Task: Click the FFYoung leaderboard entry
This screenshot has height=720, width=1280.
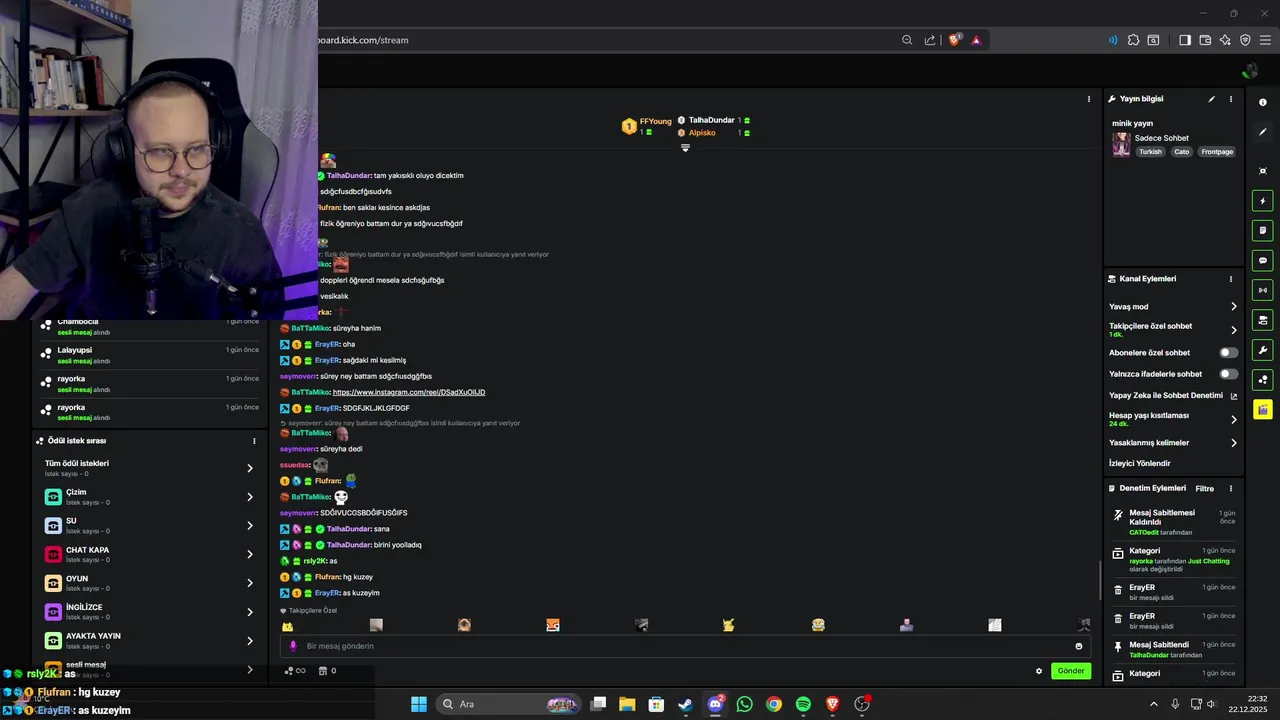Action: [x=647, y=126]
